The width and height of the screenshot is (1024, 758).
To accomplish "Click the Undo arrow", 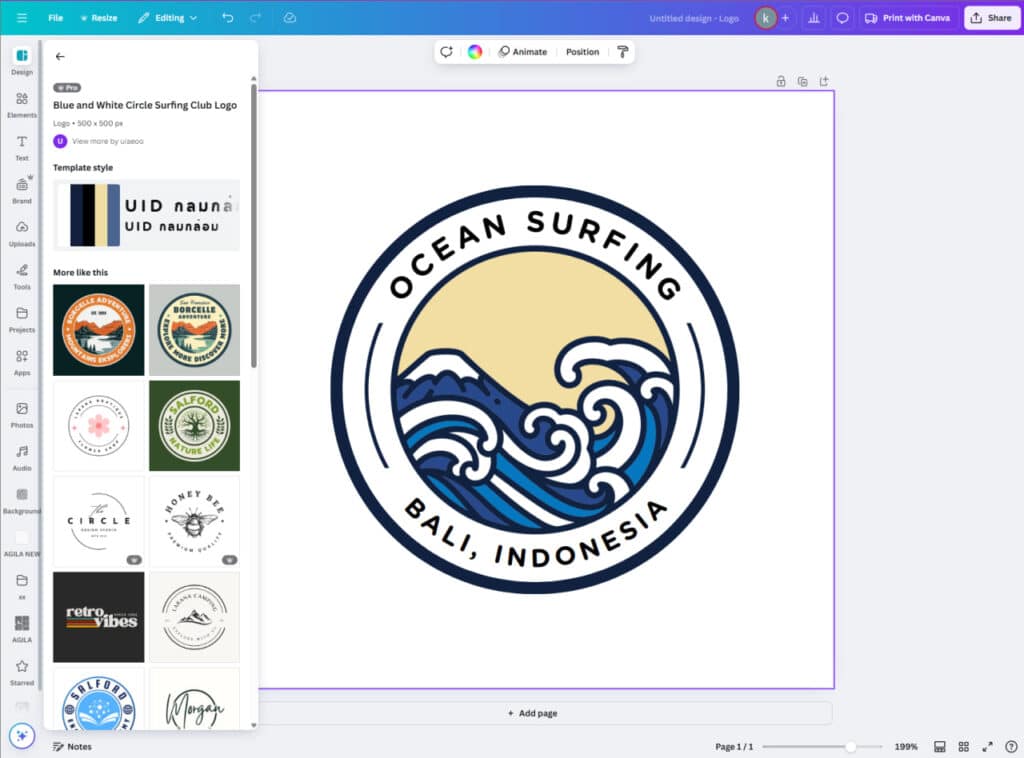I will click(227, 18).
